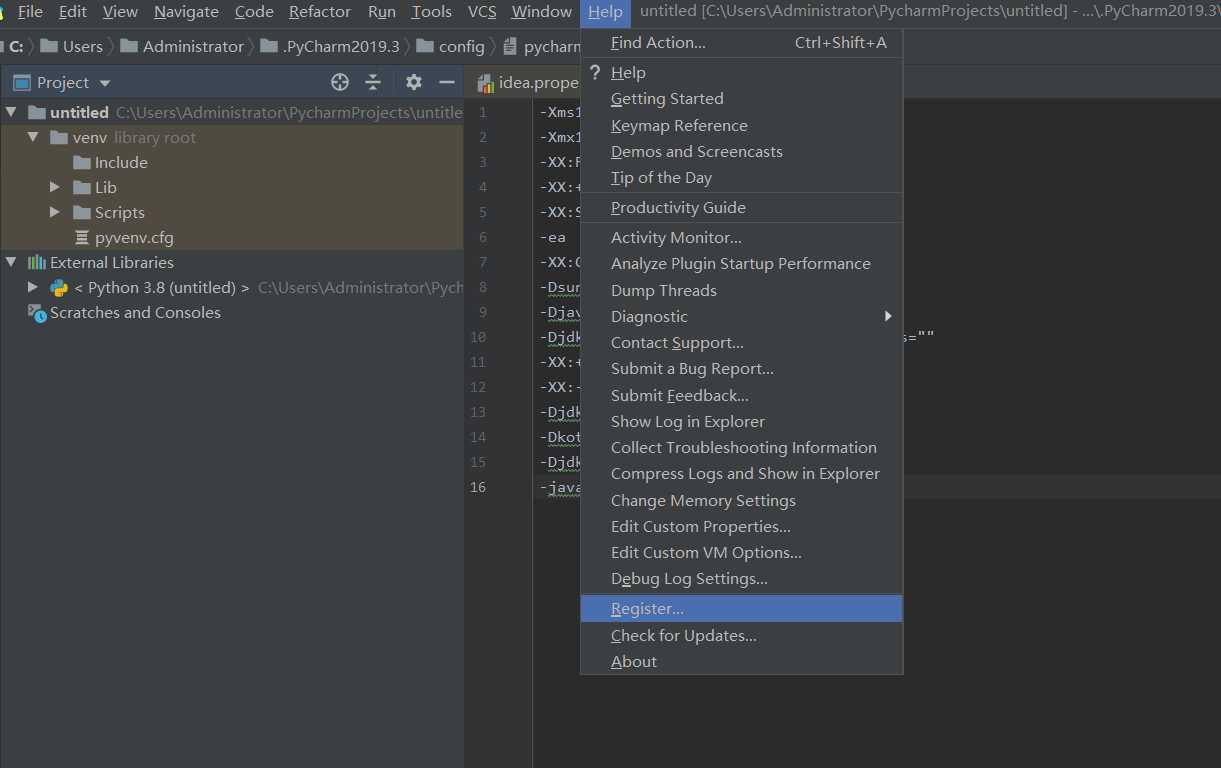1221x768 pixels.
Task: Choose Compress Logs and Show in Explorer
Action: click(741, 473)
